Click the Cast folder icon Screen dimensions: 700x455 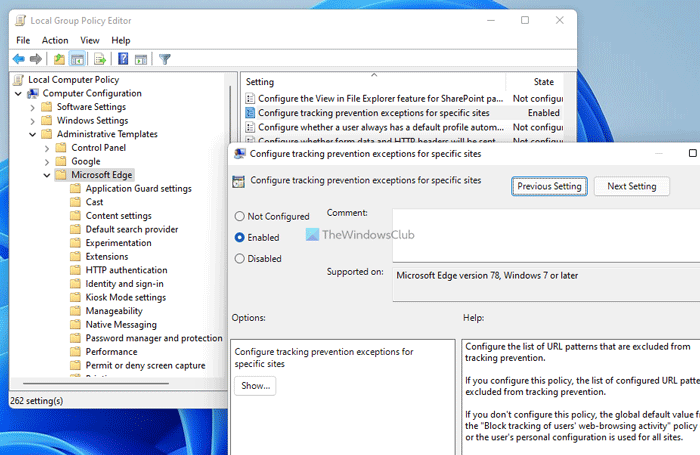75,202
